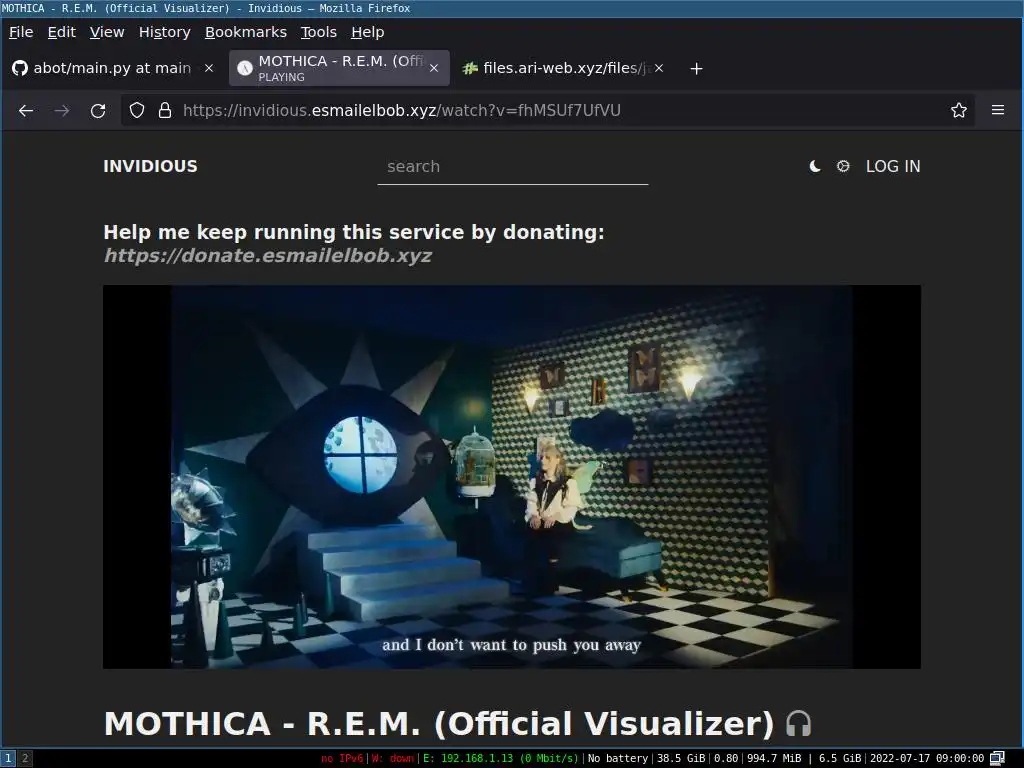
Task: Click the No battery status entry
Action: (x=618, y=758)
